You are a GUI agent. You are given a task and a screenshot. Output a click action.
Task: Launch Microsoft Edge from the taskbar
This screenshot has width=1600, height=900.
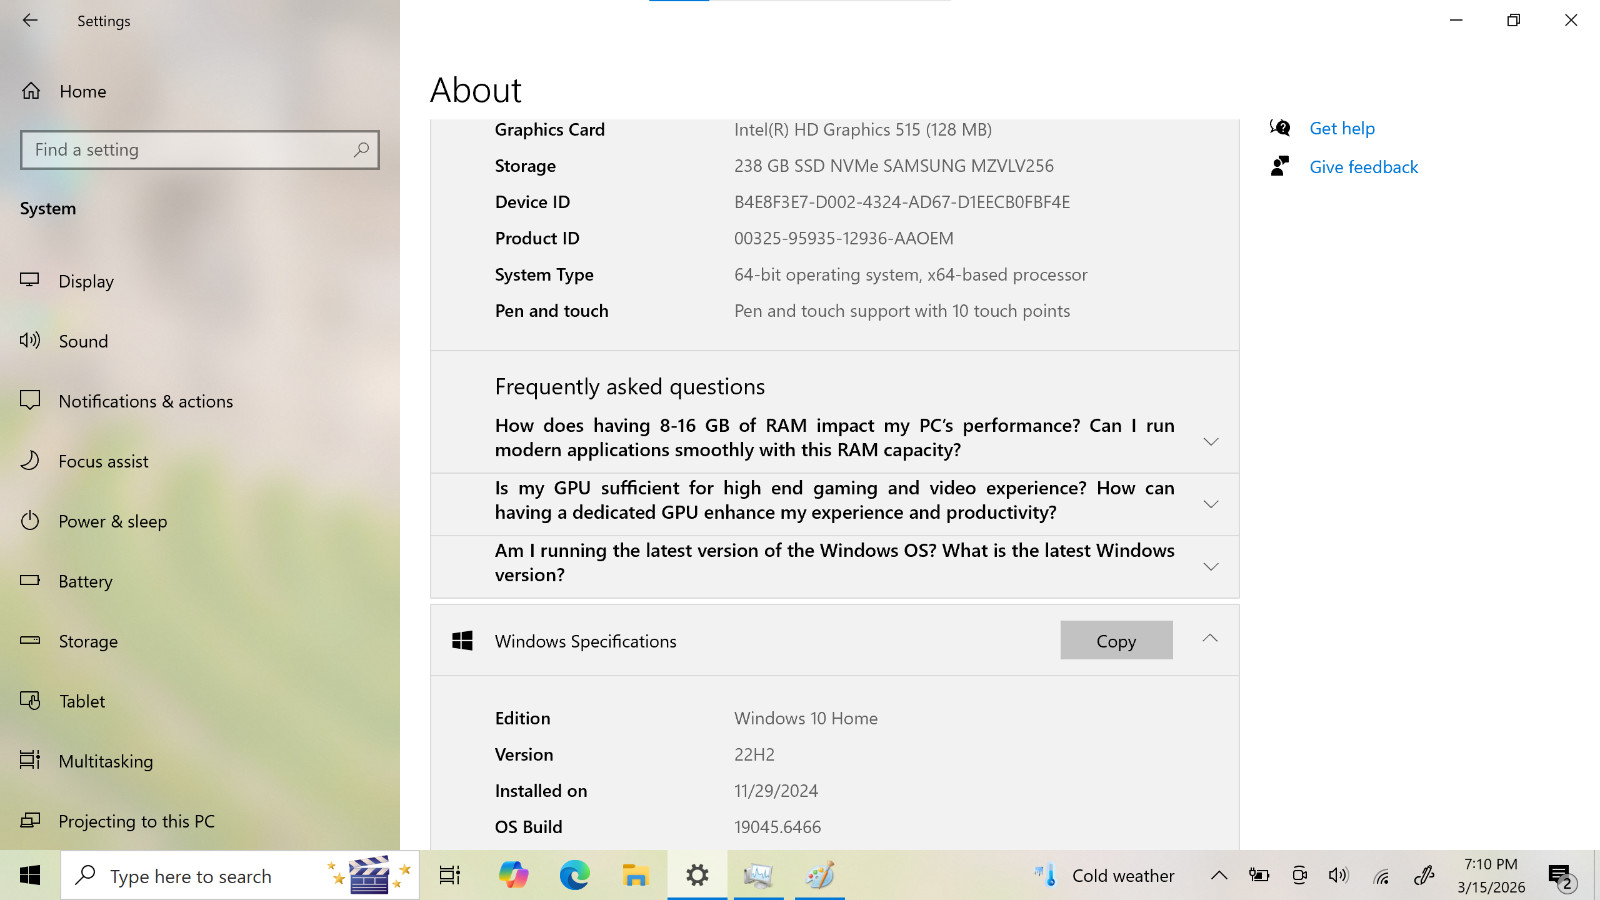click(574, 876)
